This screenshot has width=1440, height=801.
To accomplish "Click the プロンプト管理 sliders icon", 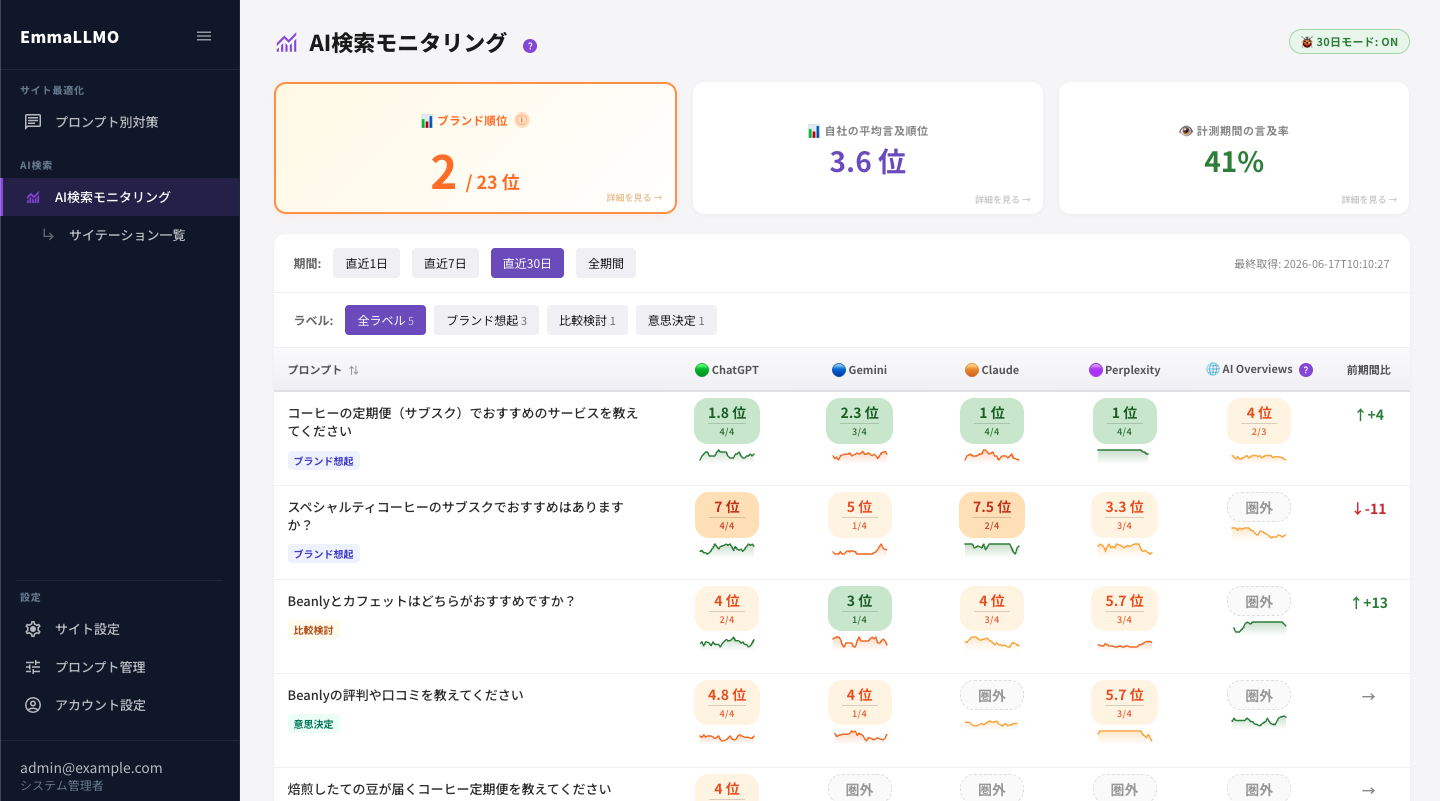I will 33,667.
